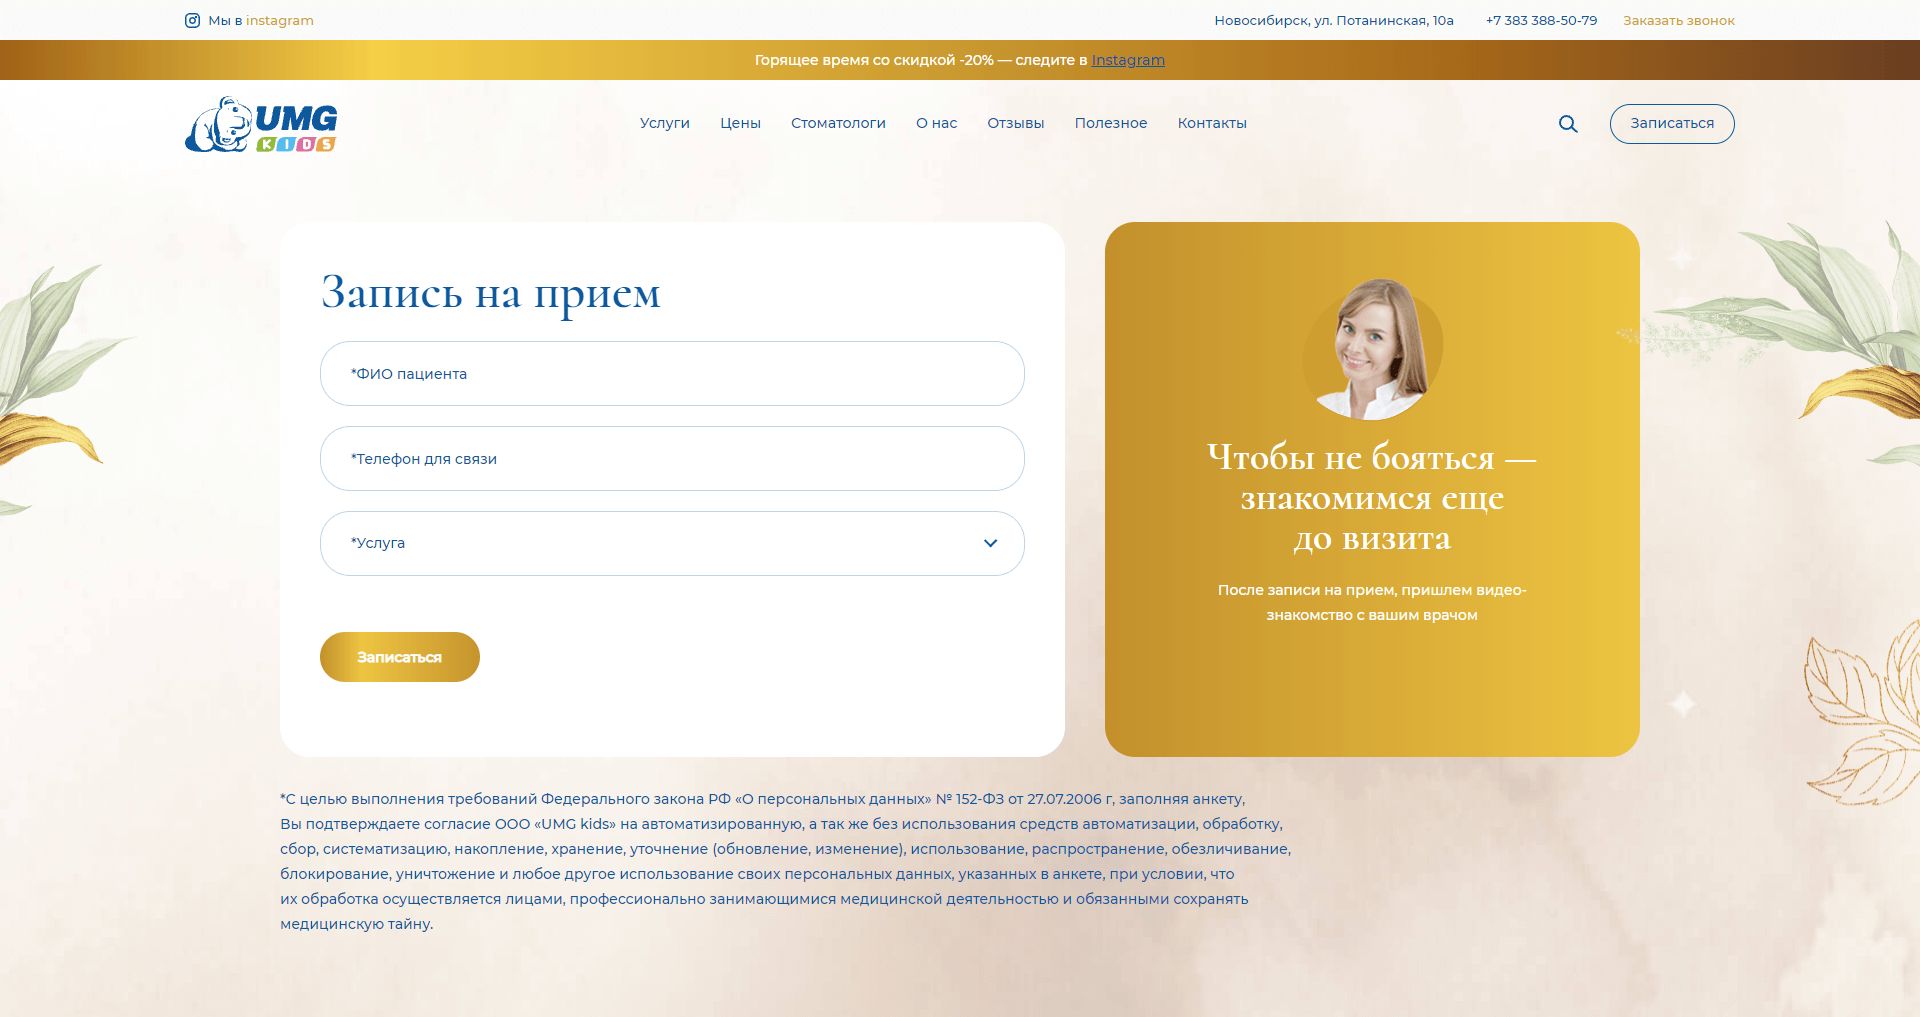Viewport: 1920px width, 1017px height.
Task: Click the Instagram icon in top bar
Action: 192,20
